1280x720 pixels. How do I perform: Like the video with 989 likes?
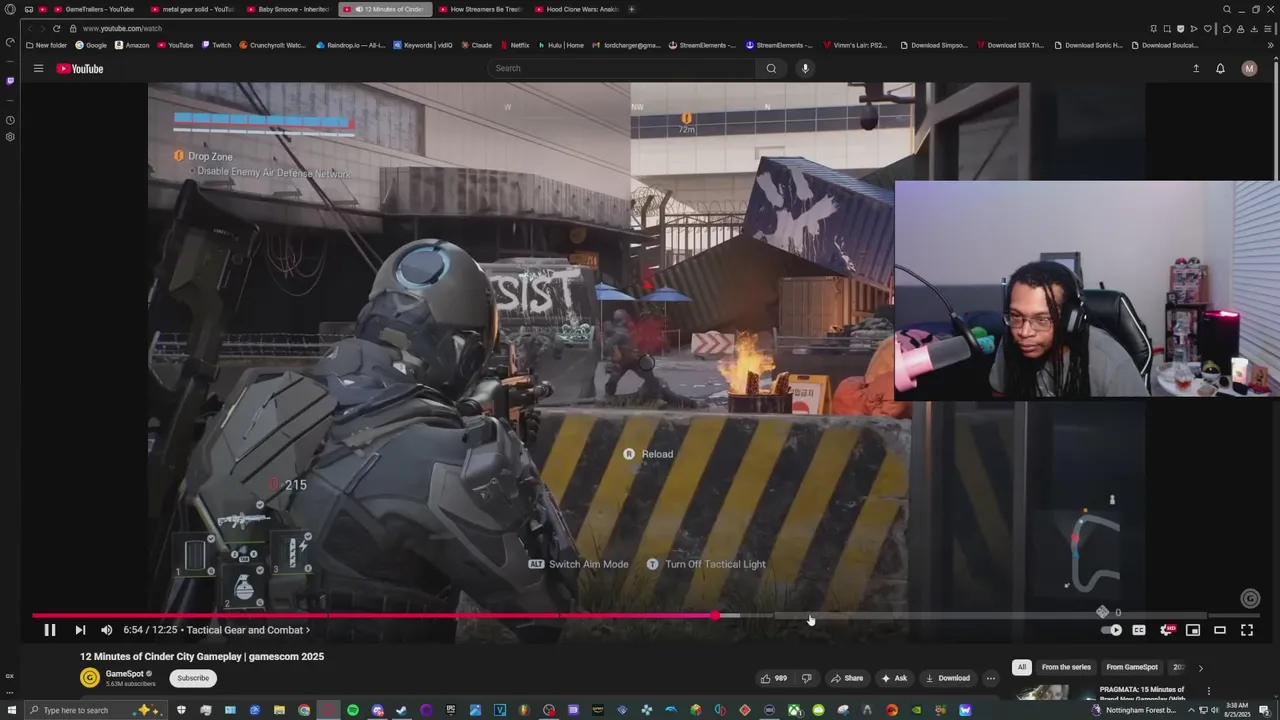pos(773,678)
